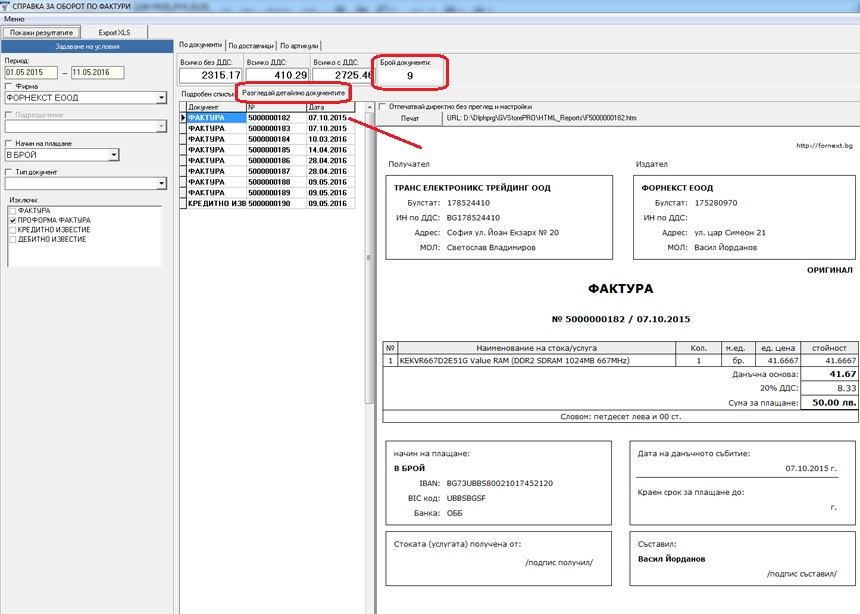Open the Разгледай детайлно документите tab
Image resolution: width=860 pixels, height=614 pixels.
tap(293, 93)
